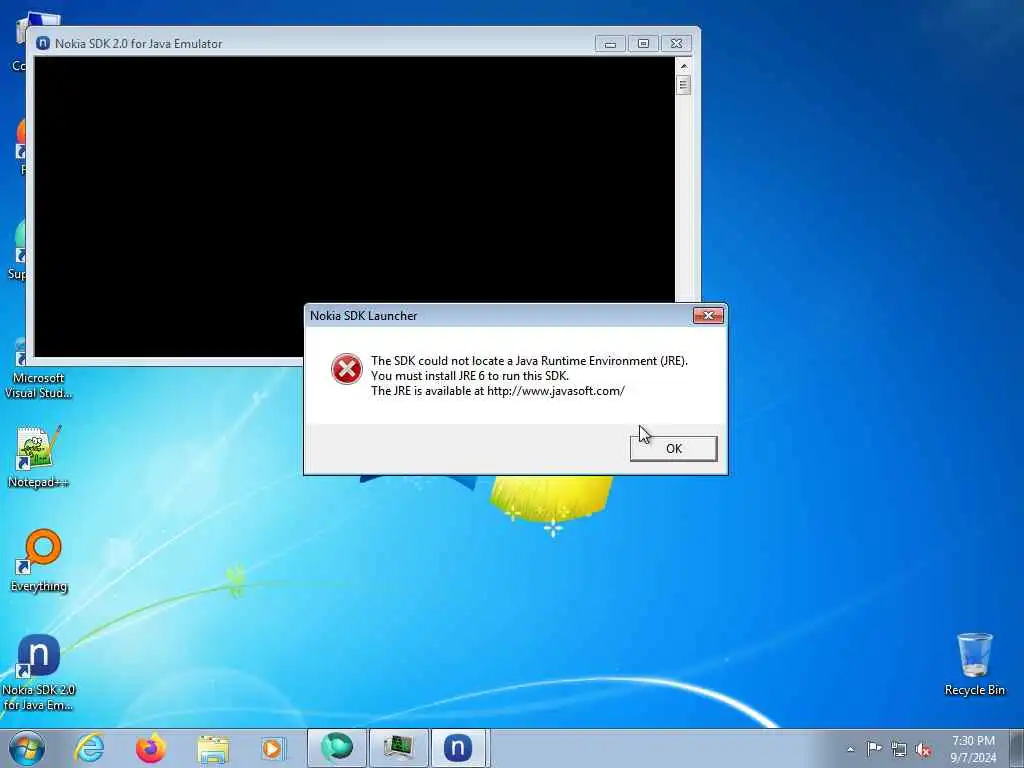Screen dimensions: 1024x768
Task: Select the Notepad++ desktop shortcut
Action: click(38, 456)
